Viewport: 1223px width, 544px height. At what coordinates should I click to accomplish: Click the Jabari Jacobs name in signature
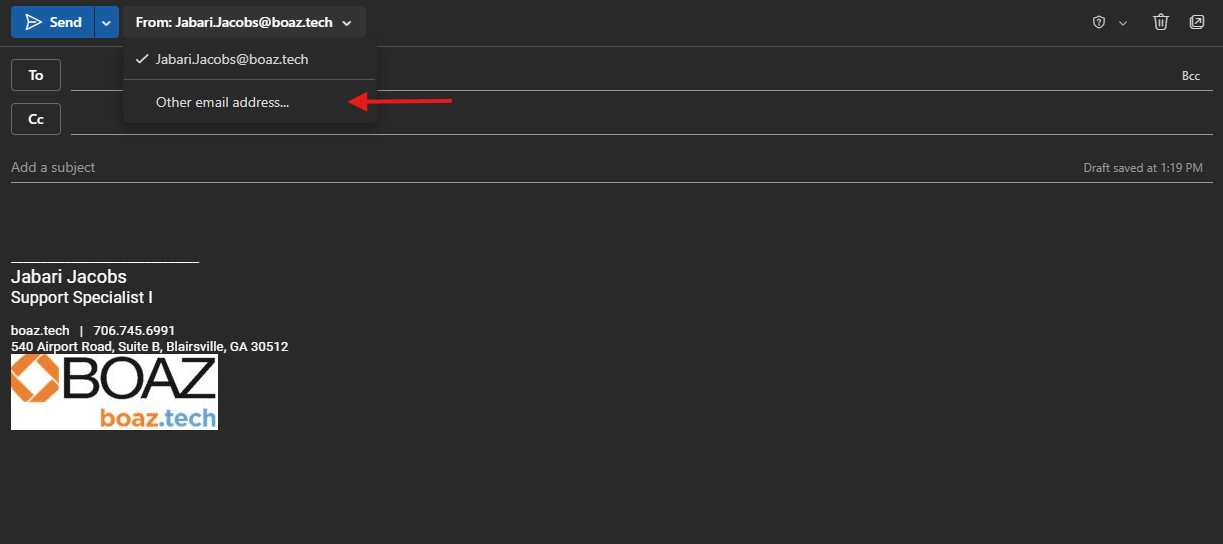69,277
